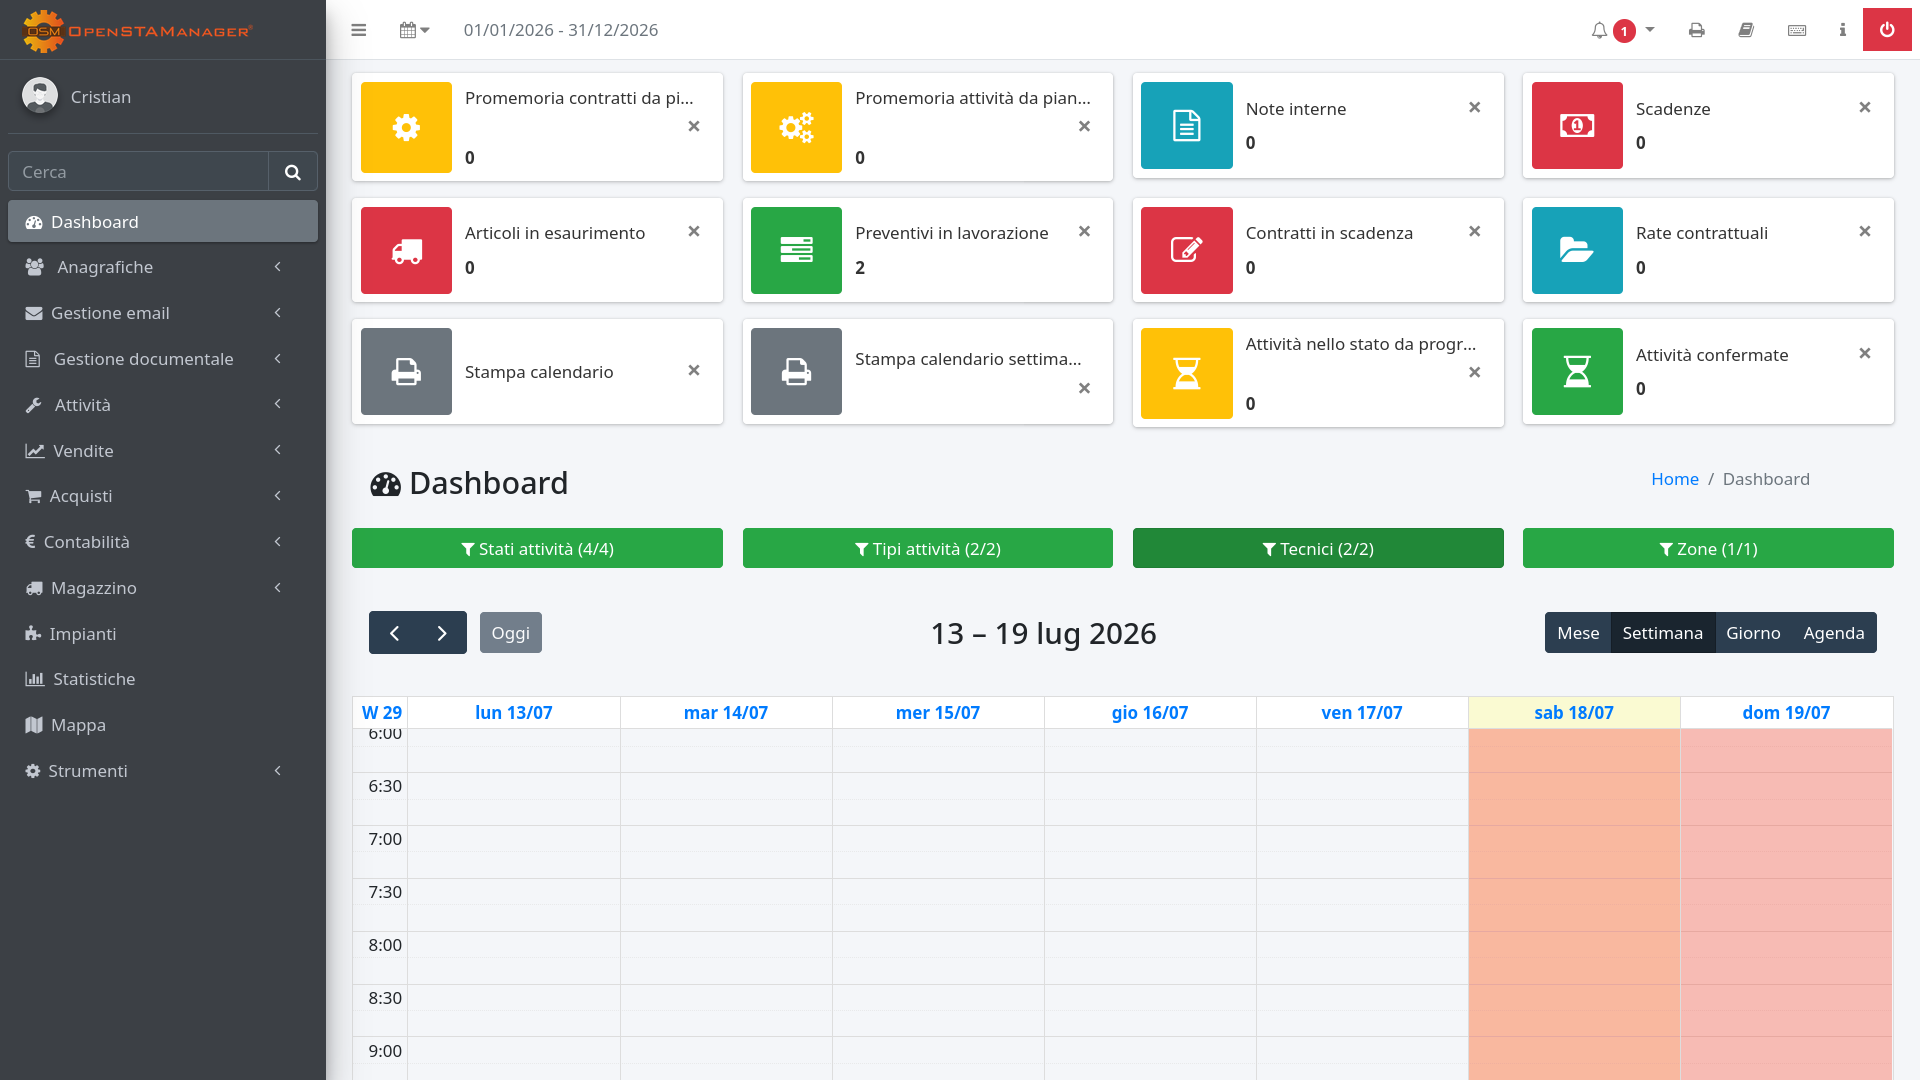Screen dimensions: 1920x1080
Task: Click the Rate contrattuali folder icon
Action: 1577,250
